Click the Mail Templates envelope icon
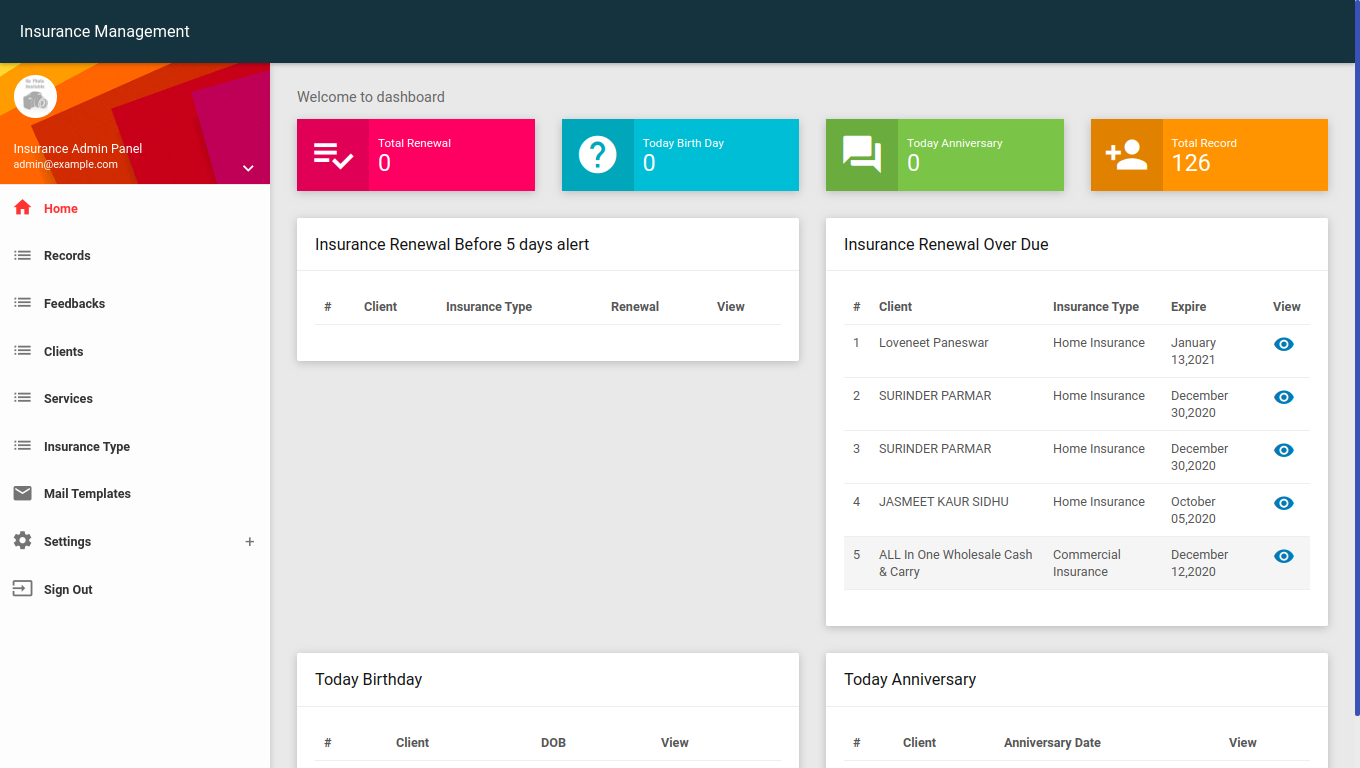 coord(22,493)
